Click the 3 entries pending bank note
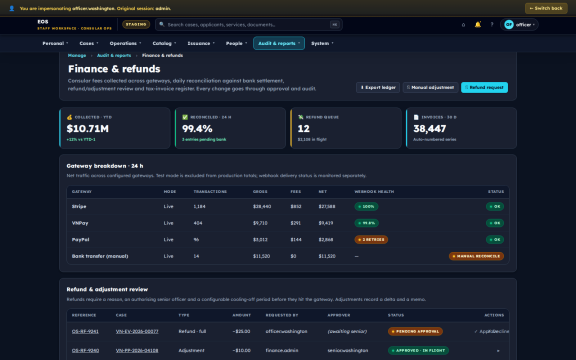 coord(204,140)
